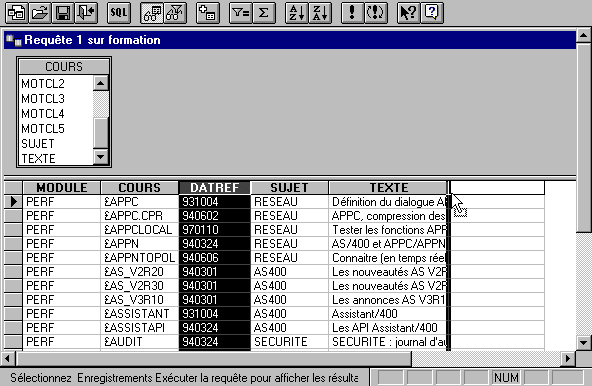The height and width of the screenshot is (386, 592).
Task: Sort ascending with the A-Z icon
Action: (x=296, y=12)
